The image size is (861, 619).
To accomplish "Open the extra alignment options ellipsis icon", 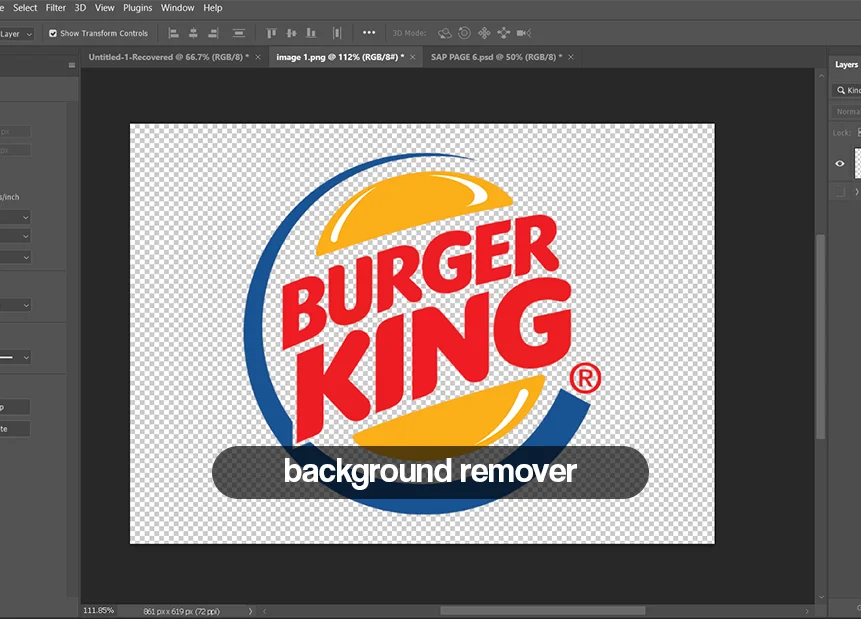I will pyautogui.click(x=369, y=33).
